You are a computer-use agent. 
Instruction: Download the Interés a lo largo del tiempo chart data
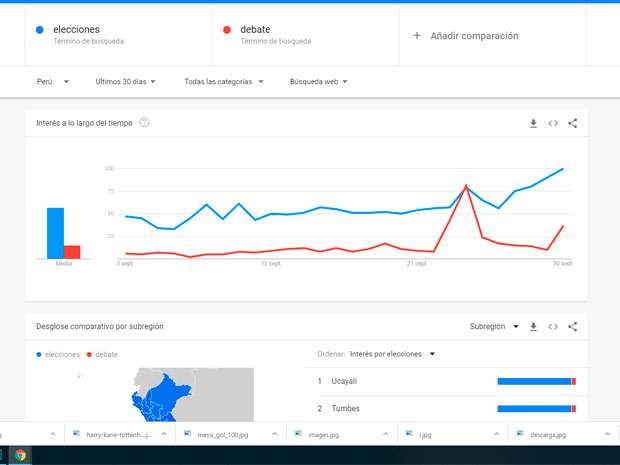[x=533, y=123]
